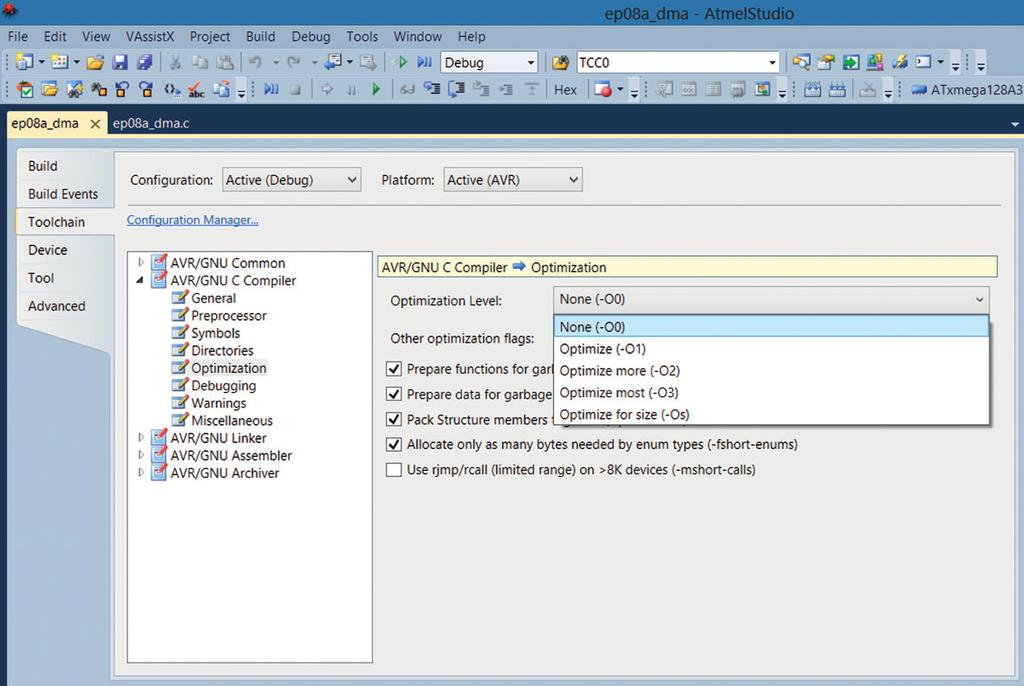Screen dimensions: 1024x686
Task: Click the Cut (scissors) icon
Action: point(175,62)
